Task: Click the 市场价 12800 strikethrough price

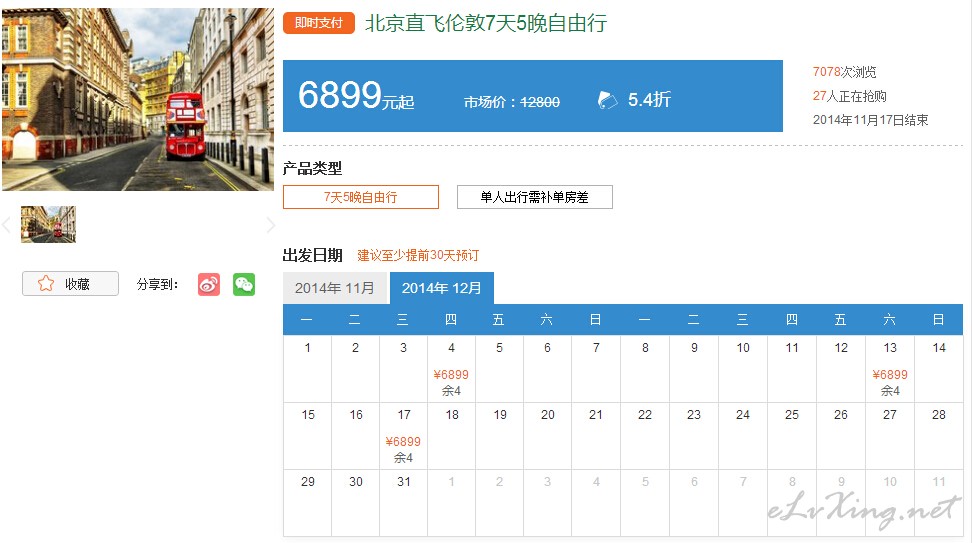Action: [x=511, y=102]
